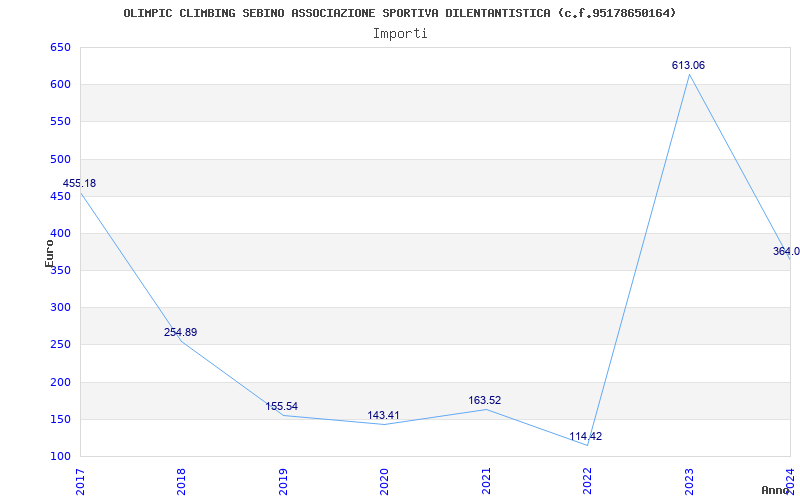
Task: Click the 254.89 value label
Action: [x=181, y=332]
